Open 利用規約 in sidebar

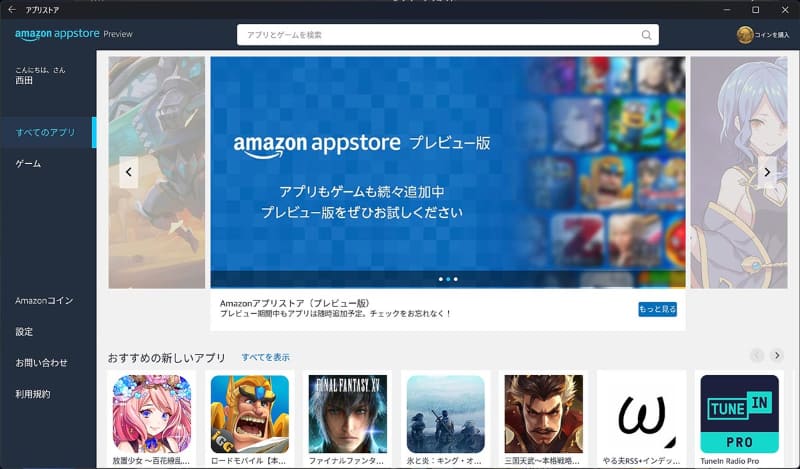[33, 394]
